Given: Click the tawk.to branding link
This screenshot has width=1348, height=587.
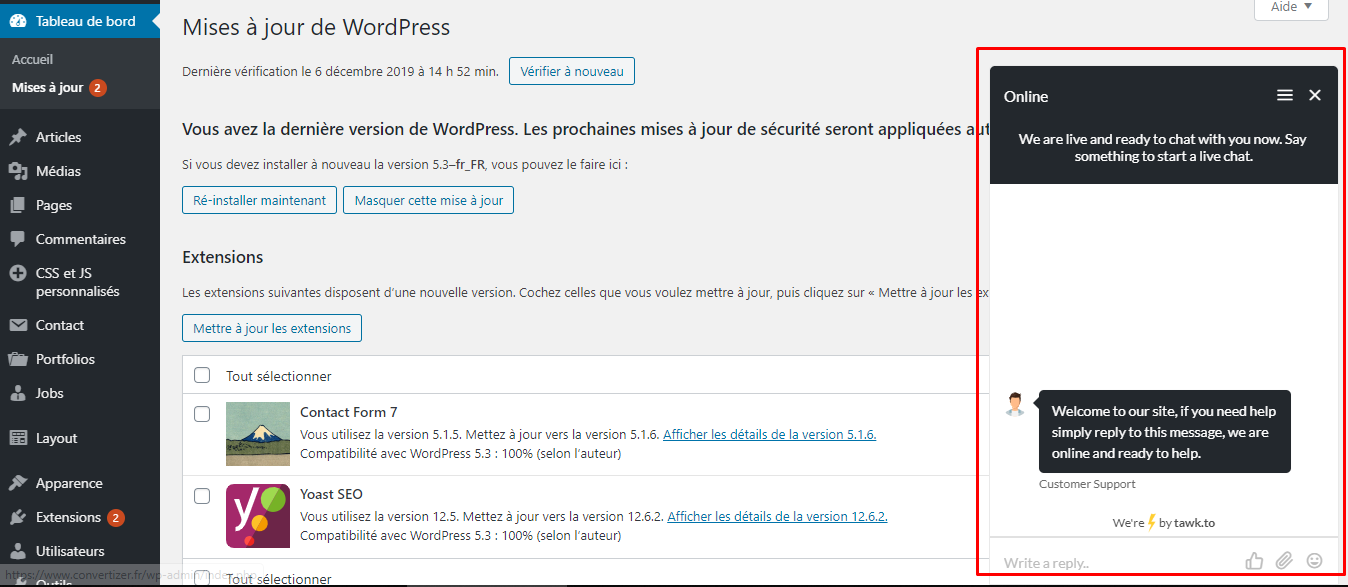Looking at the screenshot, I should pos(1194,522).
